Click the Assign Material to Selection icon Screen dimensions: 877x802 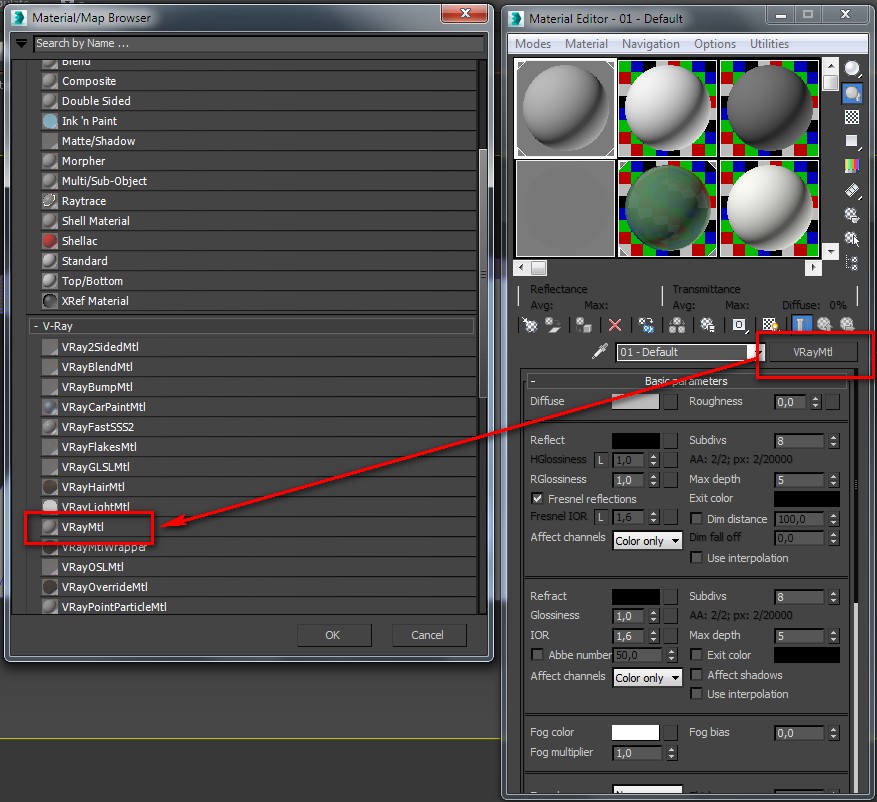tap(583, 324)
